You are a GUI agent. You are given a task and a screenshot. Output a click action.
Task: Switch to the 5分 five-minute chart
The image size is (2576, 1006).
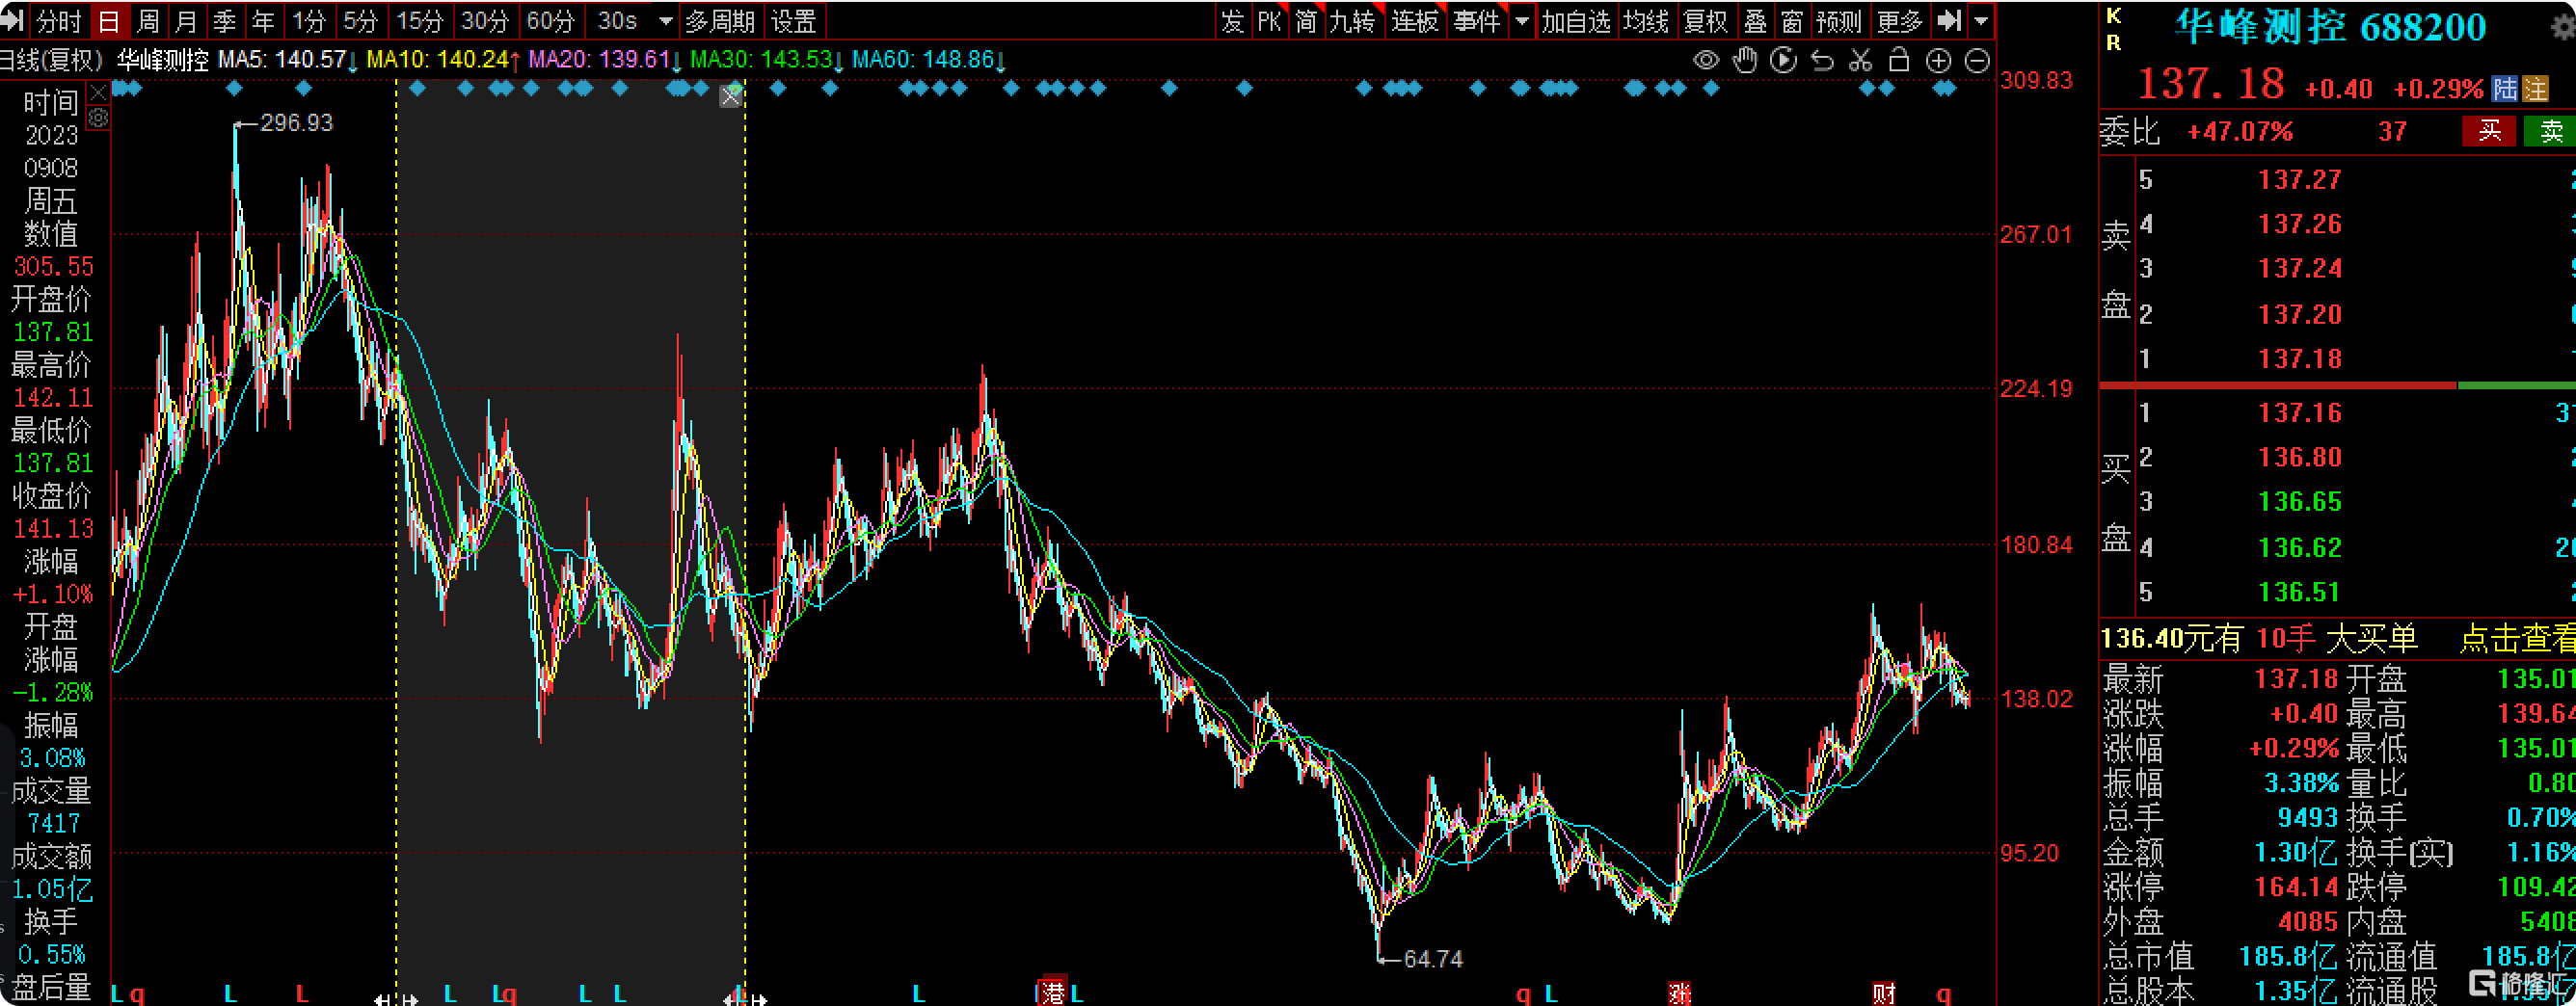[360, 21]
